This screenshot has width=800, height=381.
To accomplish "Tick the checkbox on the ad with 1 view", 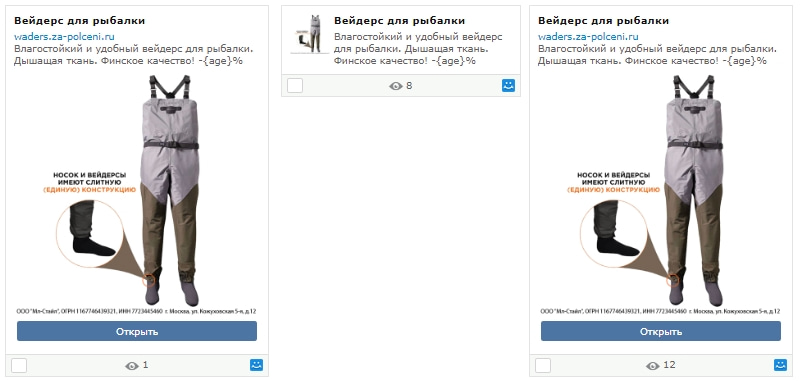I will coord(19,366).
